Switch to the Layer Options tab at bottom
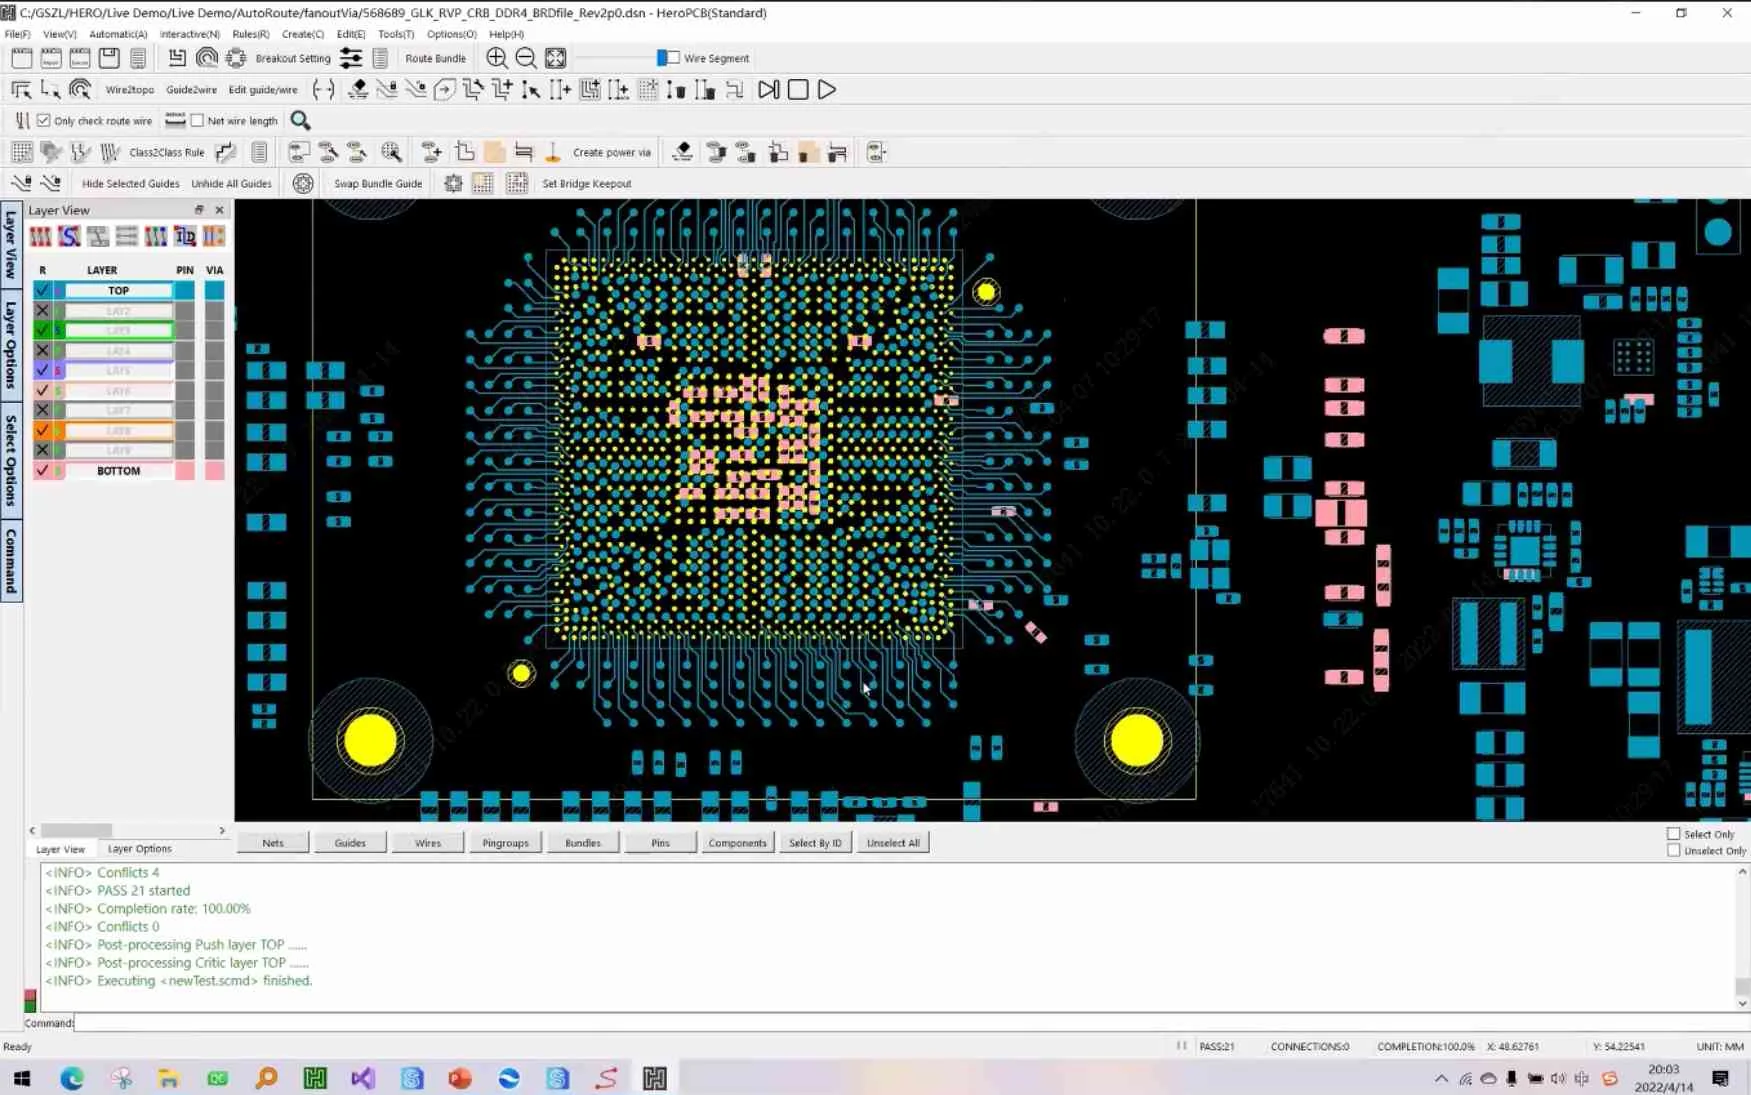The height and width of the screenshot is (1095, 1751). (x=139, y=848)
